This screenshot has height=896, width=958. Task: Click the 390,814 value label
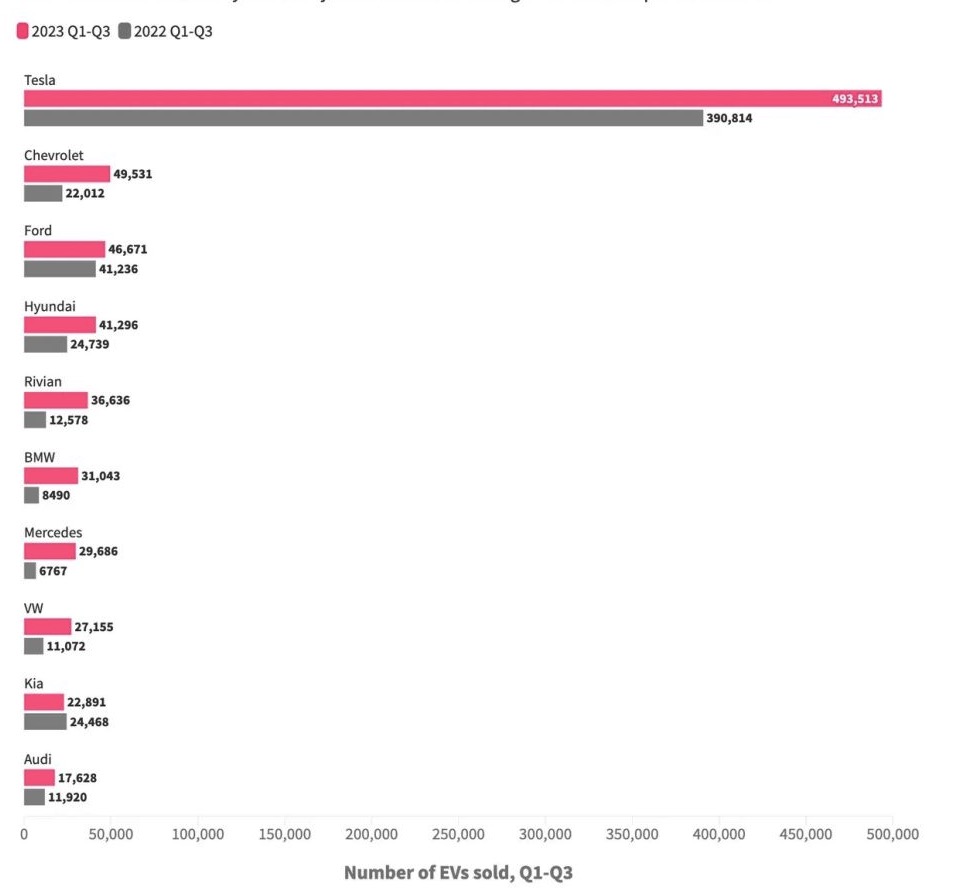729,118
